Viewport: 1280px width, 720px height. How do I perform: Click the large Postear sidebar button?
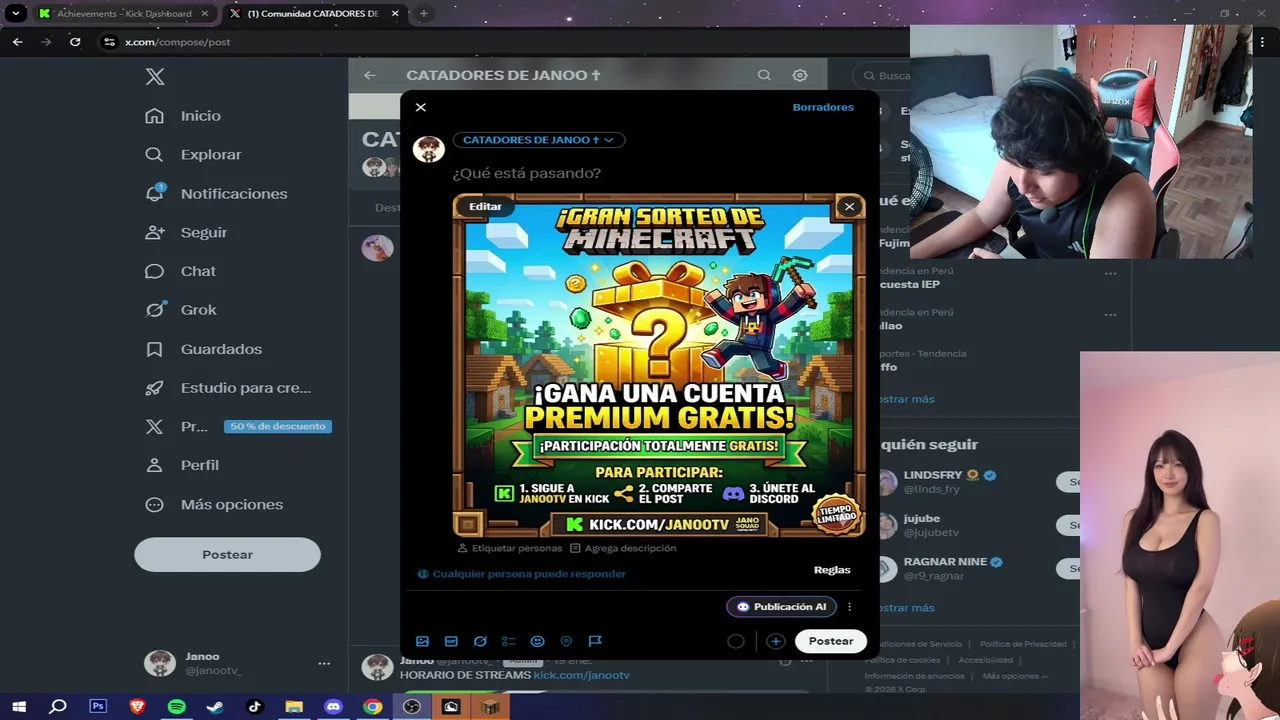click(227, 554)
